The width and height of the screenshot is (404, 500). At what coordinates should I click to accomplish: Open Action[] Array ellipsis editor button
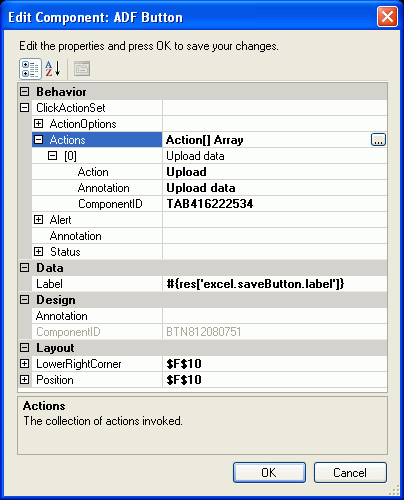378,139
